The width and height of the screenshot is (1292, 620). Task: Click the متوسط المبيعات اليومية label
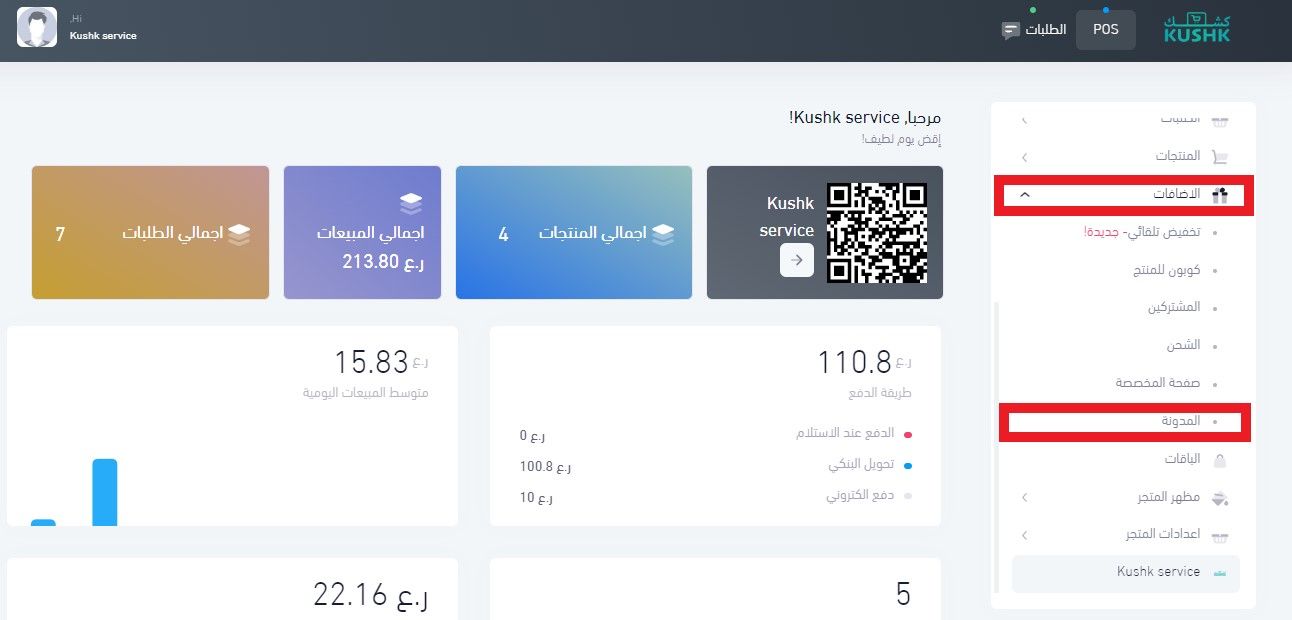(366, 393)
